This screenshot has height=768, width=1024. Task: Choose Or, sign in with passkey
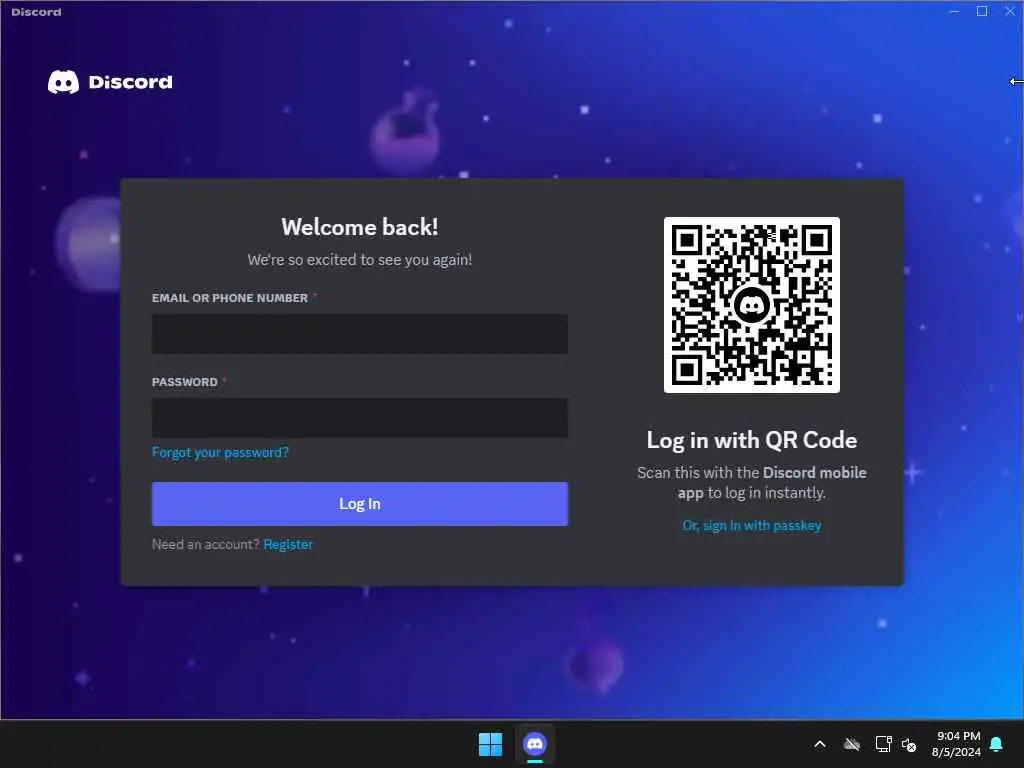(x=752, y=525)
